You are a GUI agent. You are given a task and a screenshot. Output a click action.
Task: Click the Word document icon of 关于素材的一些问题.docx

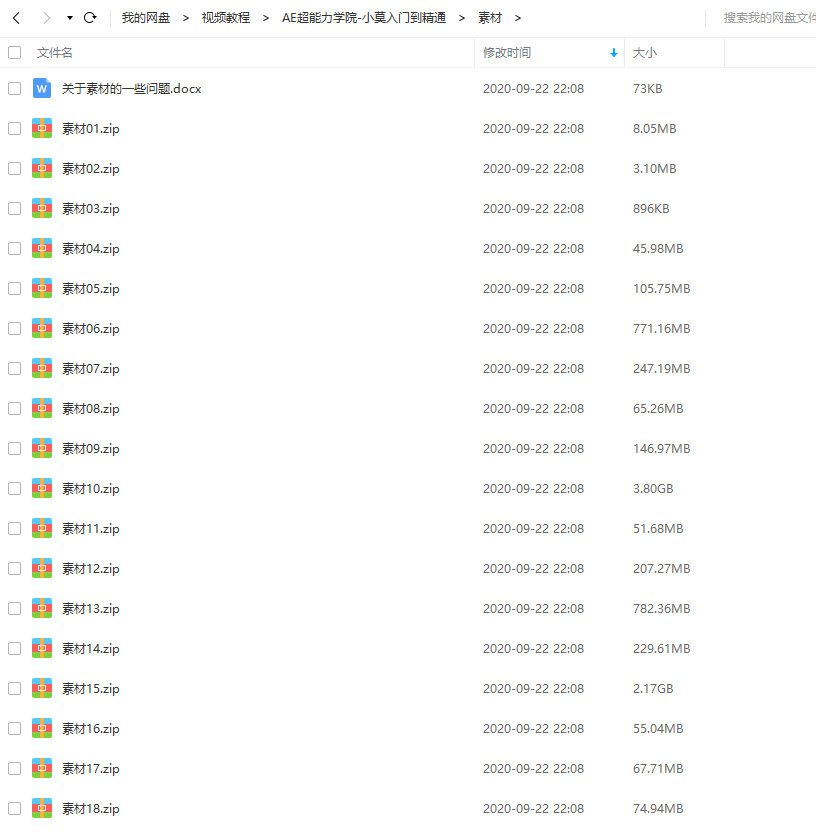pos(41,88)
